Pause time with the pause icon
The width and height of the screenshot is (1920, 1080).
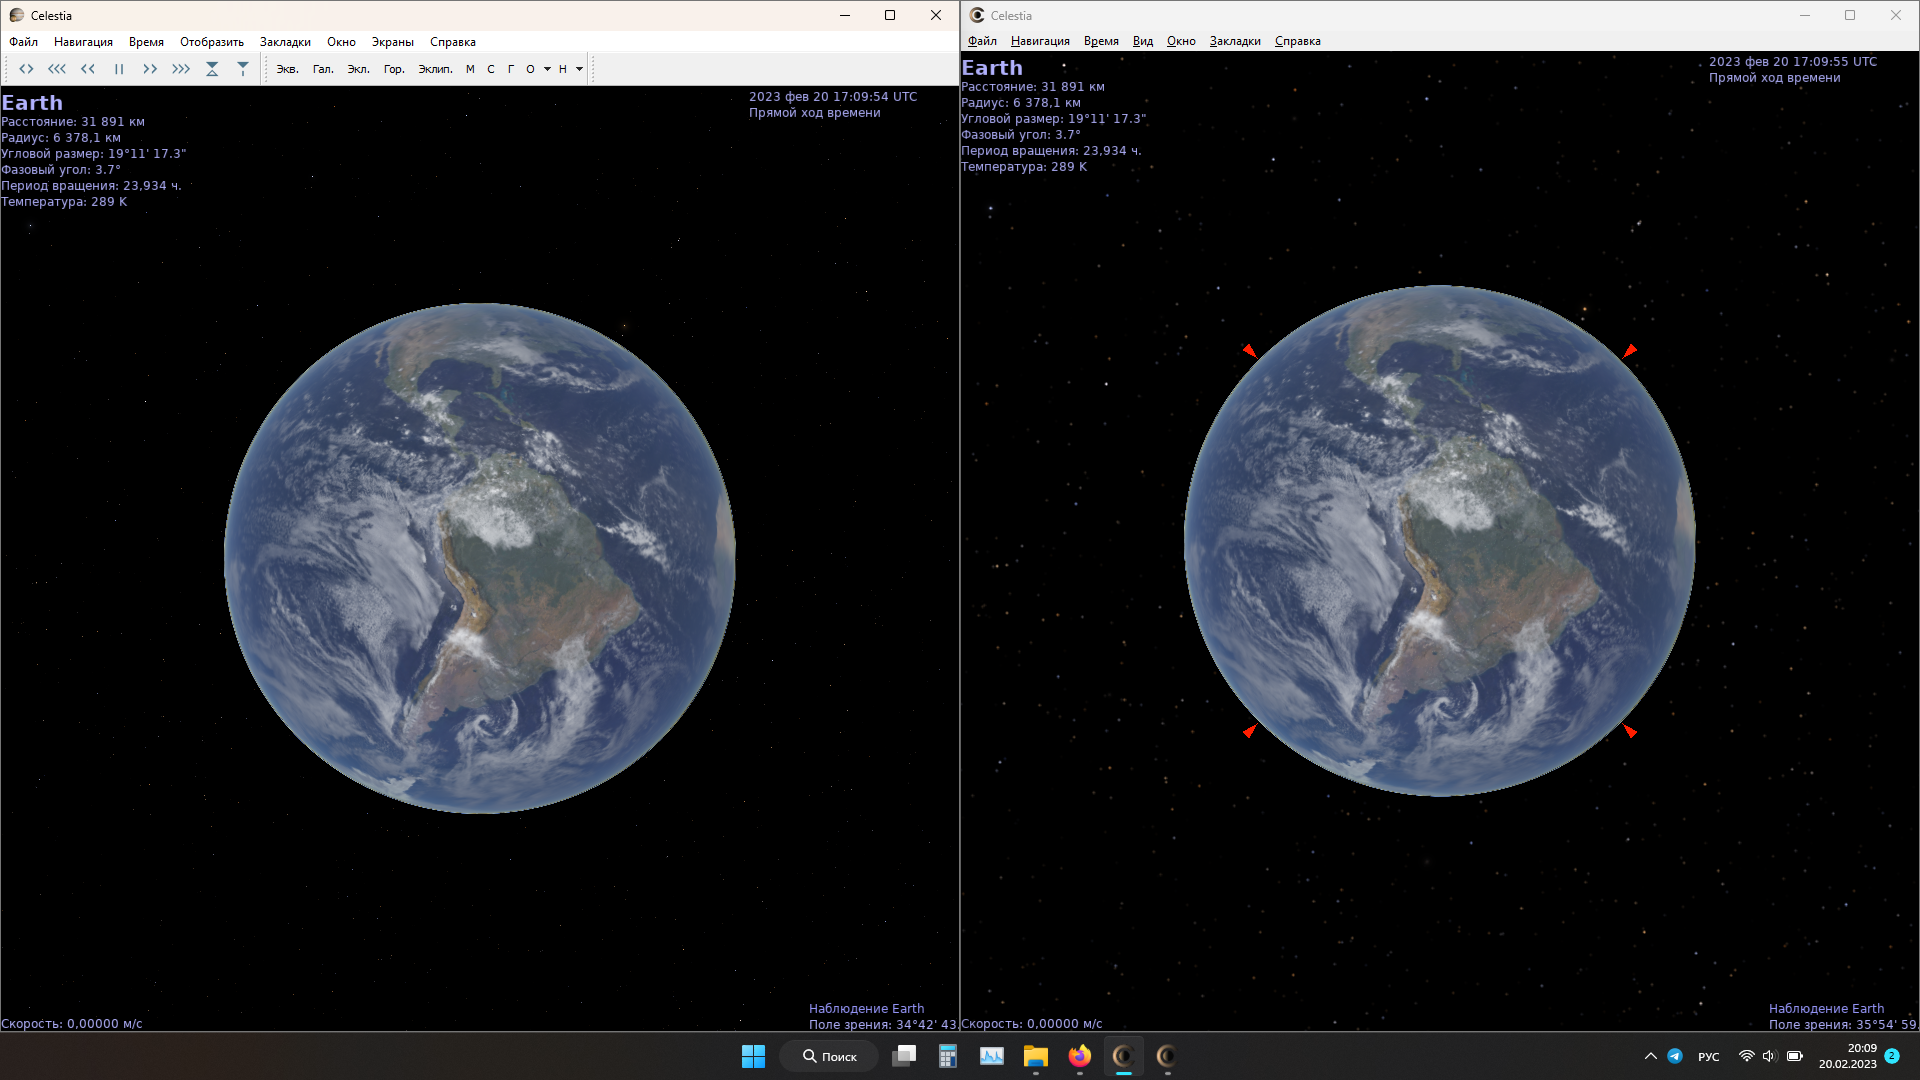tap(119, 69)
